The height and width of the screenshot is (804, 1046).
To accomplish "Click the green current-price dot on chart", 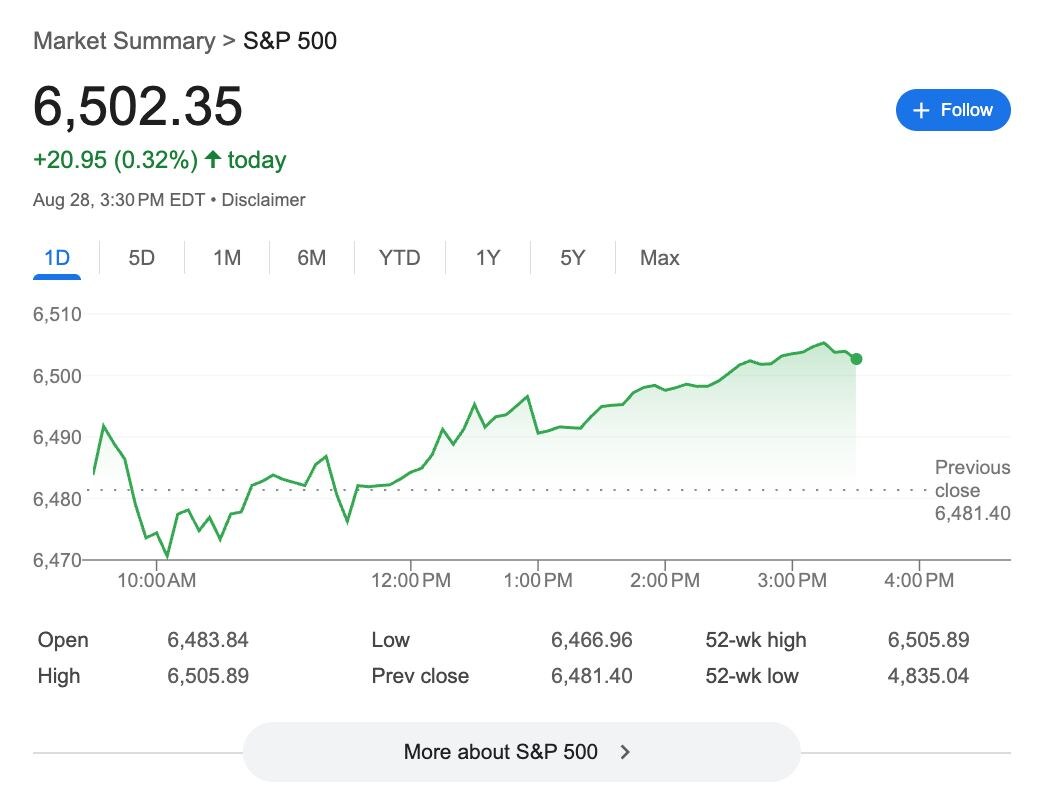I will point(856,359).
